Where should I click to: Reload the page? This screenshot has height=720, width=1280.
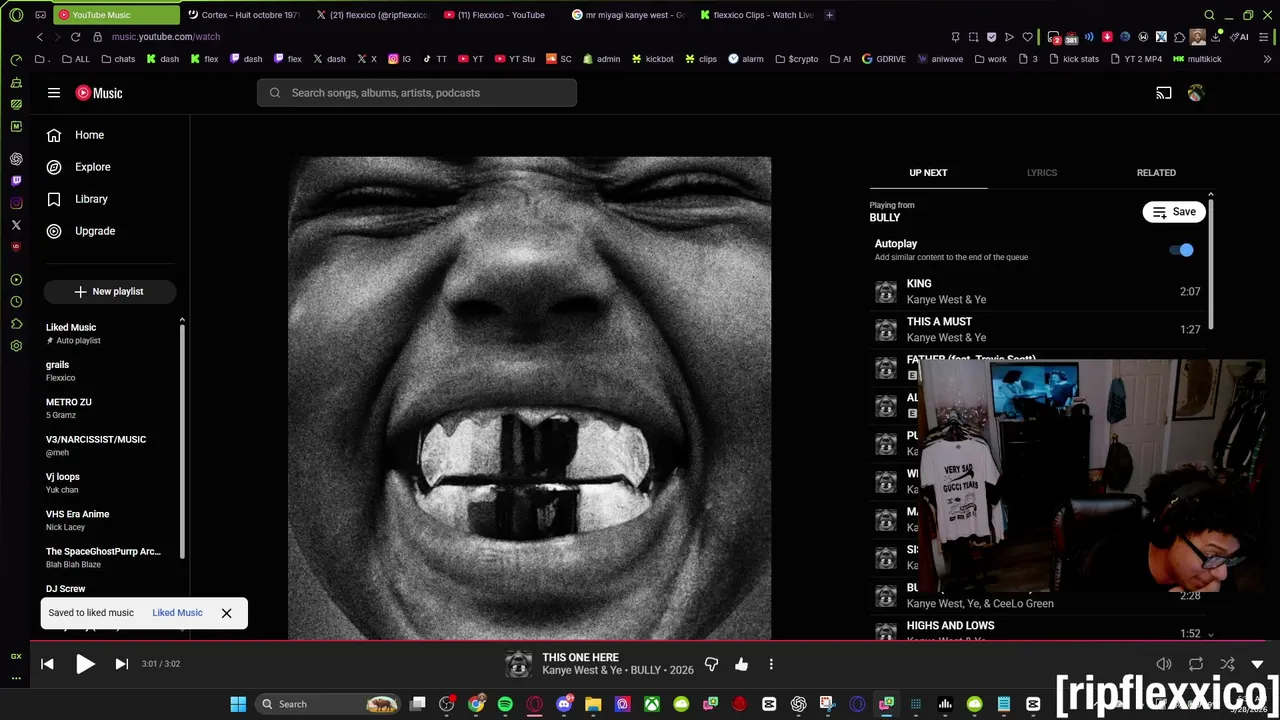click(75, 37)
